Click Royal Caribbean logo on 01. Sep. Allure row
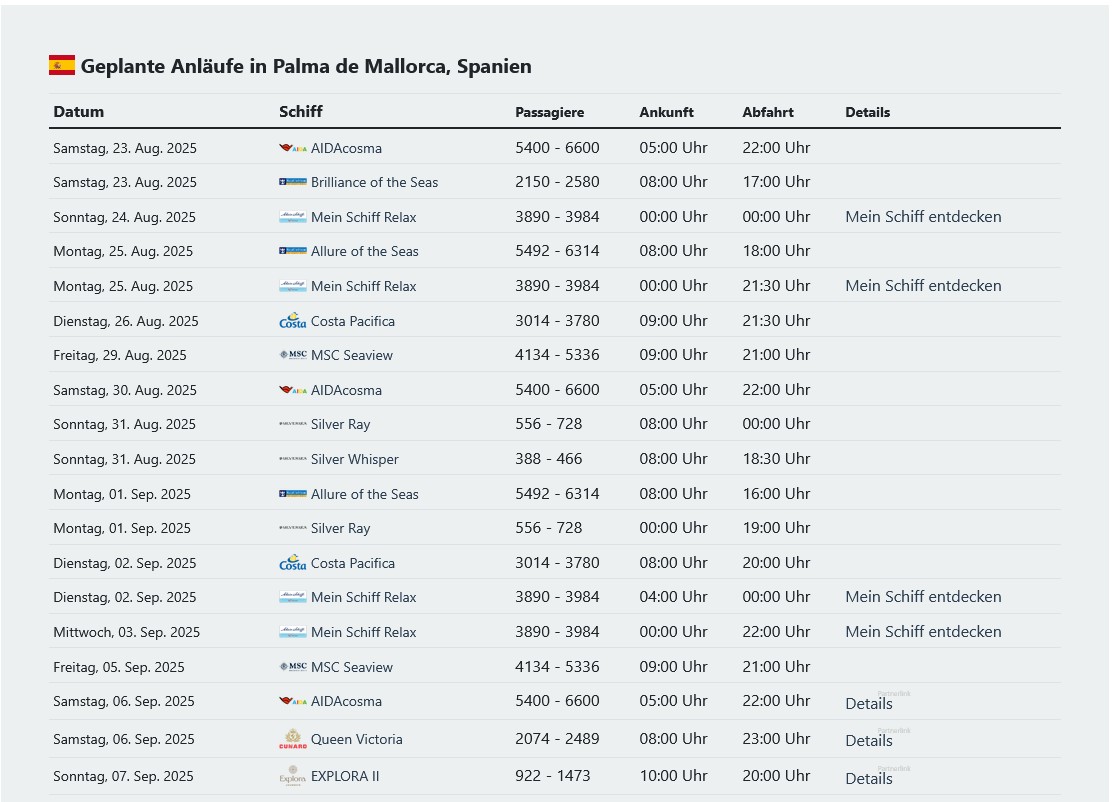Image resolution: width=1112 pixels, height=802 pixels. 293,494
